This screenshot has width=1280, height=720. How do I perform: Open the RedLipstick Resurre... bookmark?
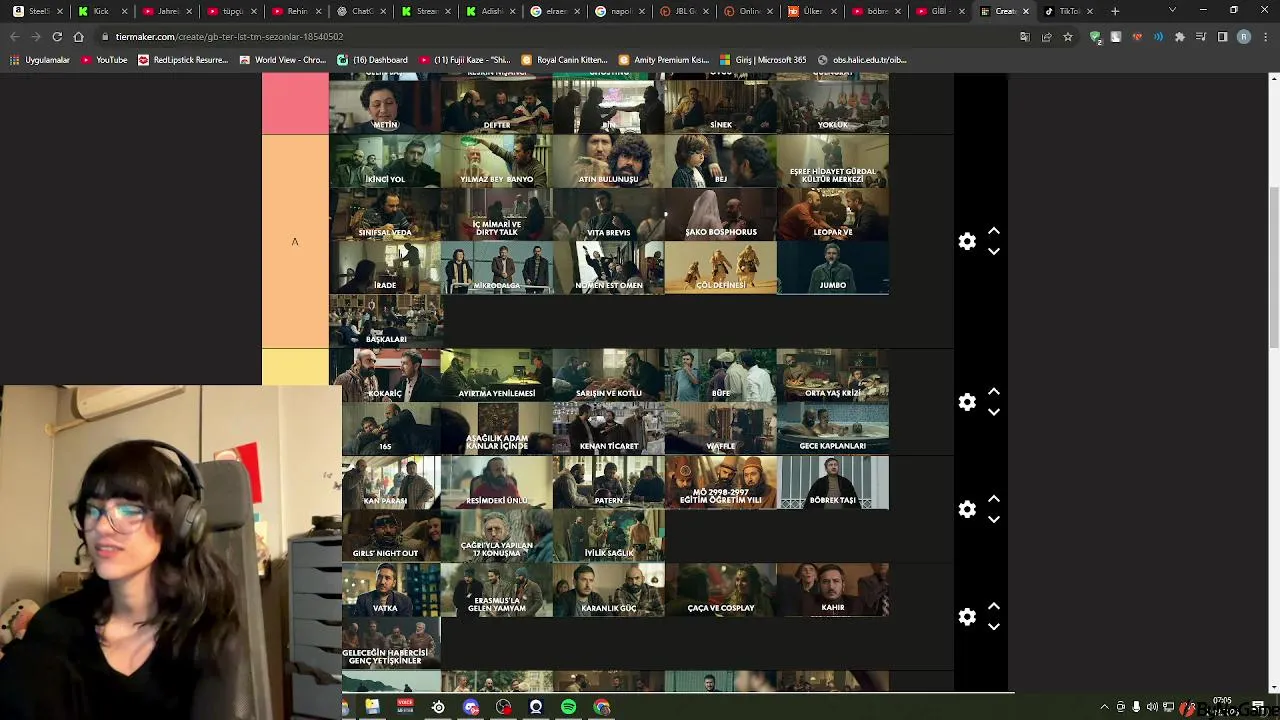tap(183, 60)
